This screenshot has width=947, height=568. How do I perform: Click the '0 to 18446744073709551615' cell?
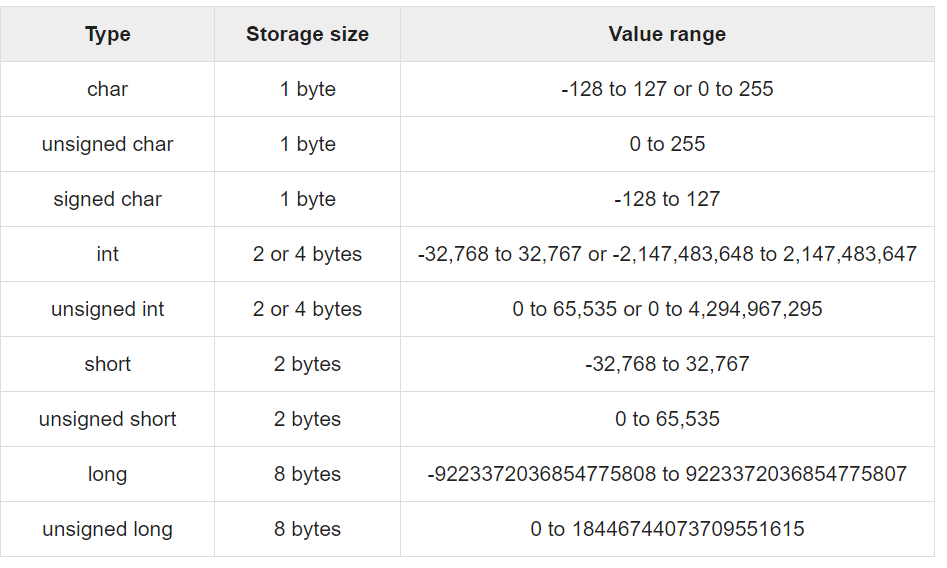[667, 529]
